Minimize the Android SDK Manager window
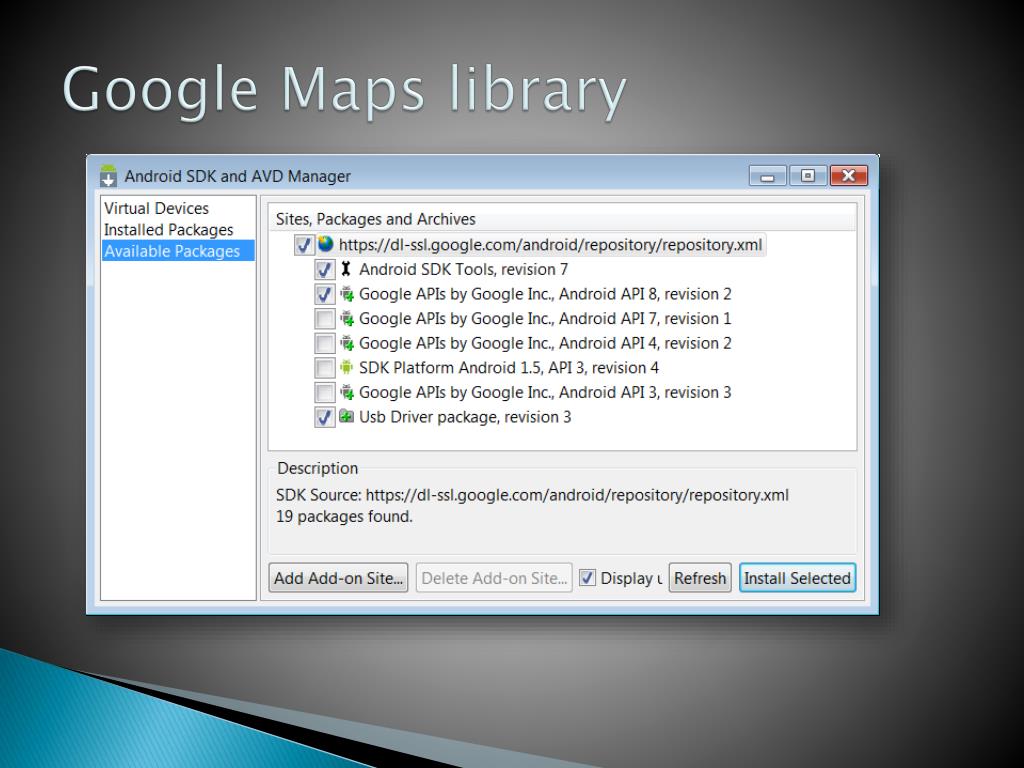Viewport: 1024px width, 768px height. 768,176
